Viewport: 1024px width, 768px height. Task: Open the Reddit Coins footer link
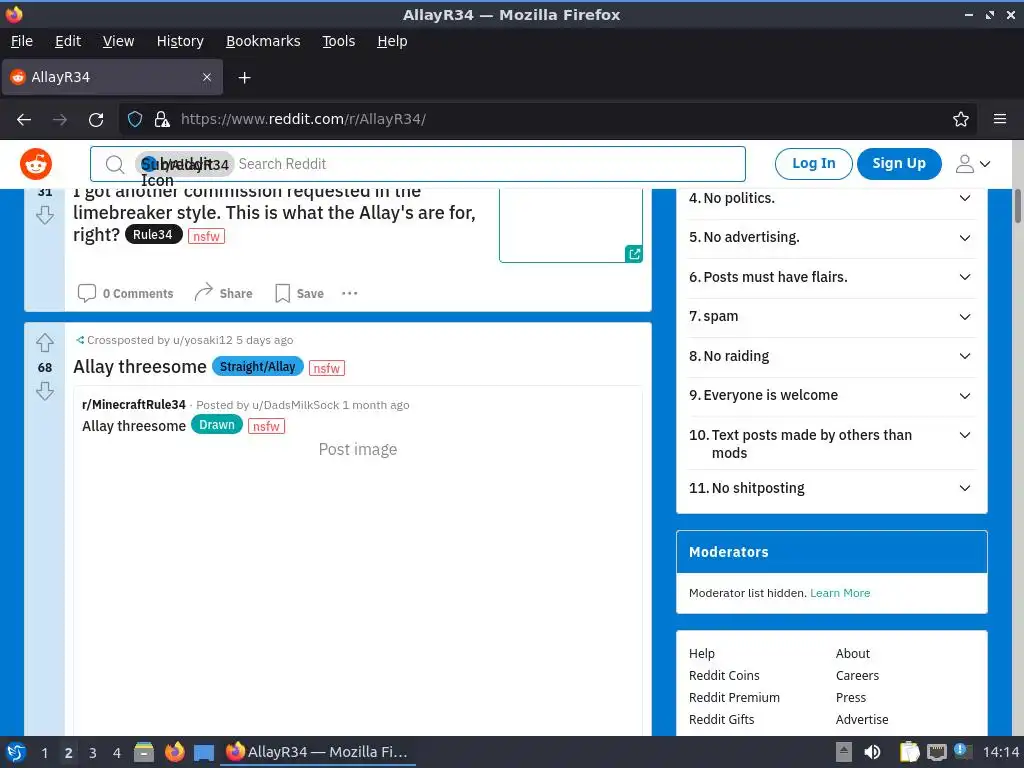click(724, 676)
